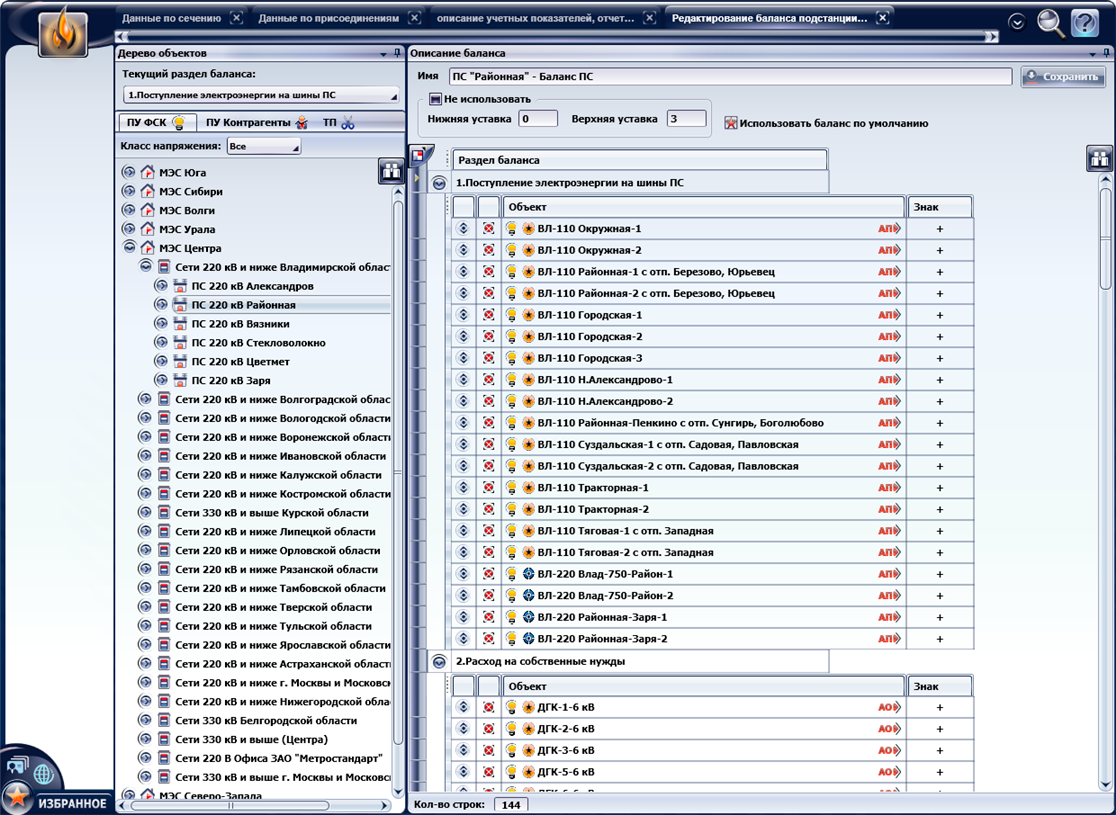Collapse the "МЭС Центра" tree node
1116x815 pixels.
click(x=128, y=248)
